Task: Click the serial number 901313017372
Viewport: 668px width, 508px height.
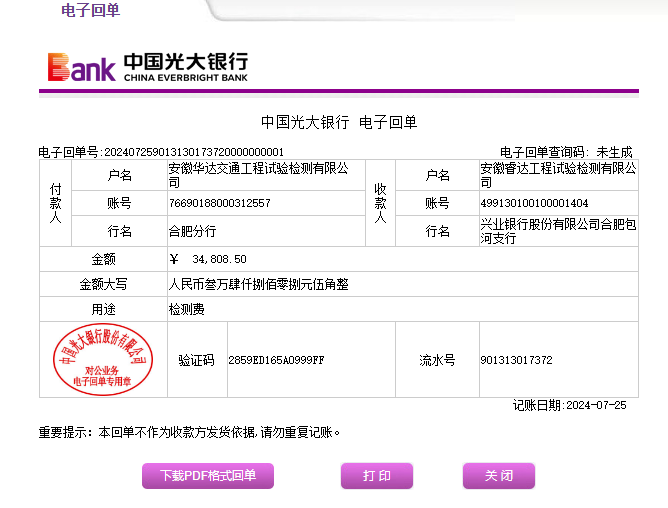Action: click(516, 360)
